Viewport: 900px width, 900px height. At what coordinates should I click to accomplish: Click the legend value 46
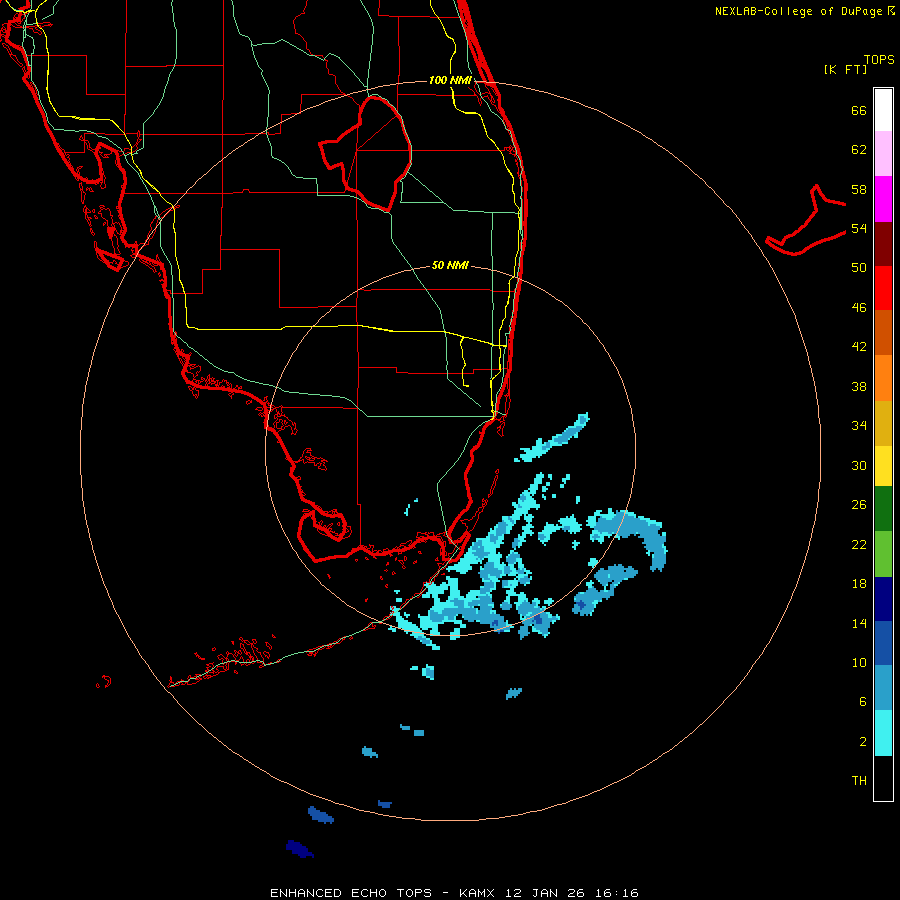859,308
